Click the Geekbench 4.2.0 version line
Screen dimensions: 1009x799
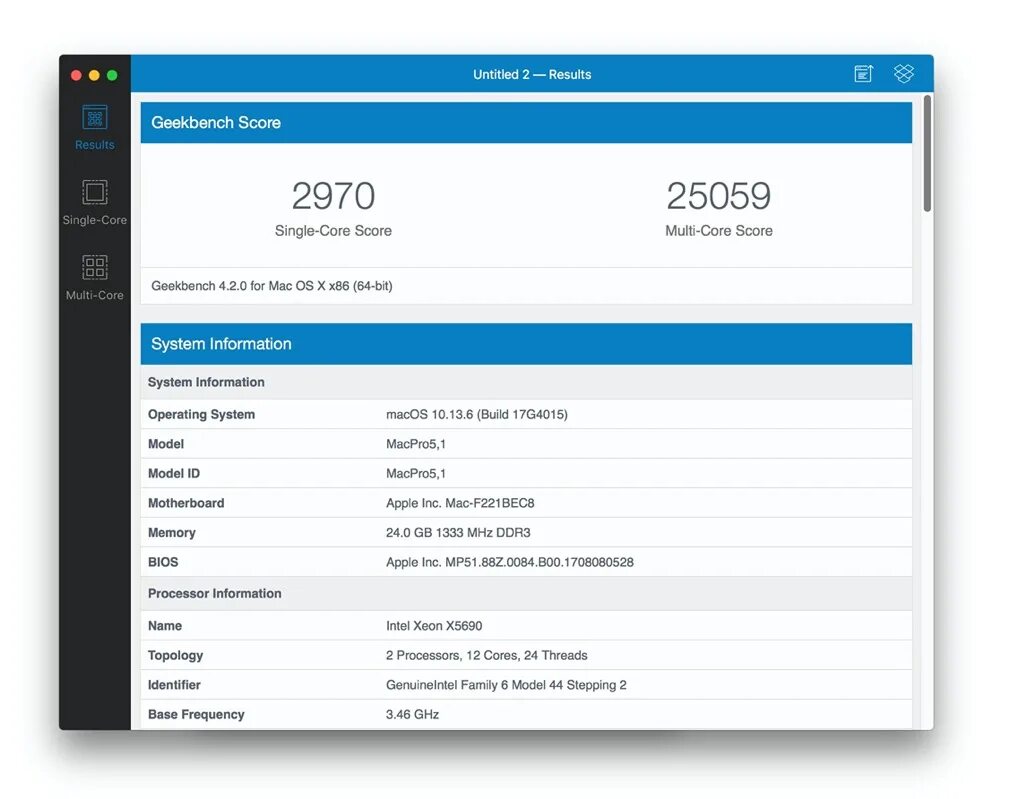pyautogui.click(x=272, y=286)
